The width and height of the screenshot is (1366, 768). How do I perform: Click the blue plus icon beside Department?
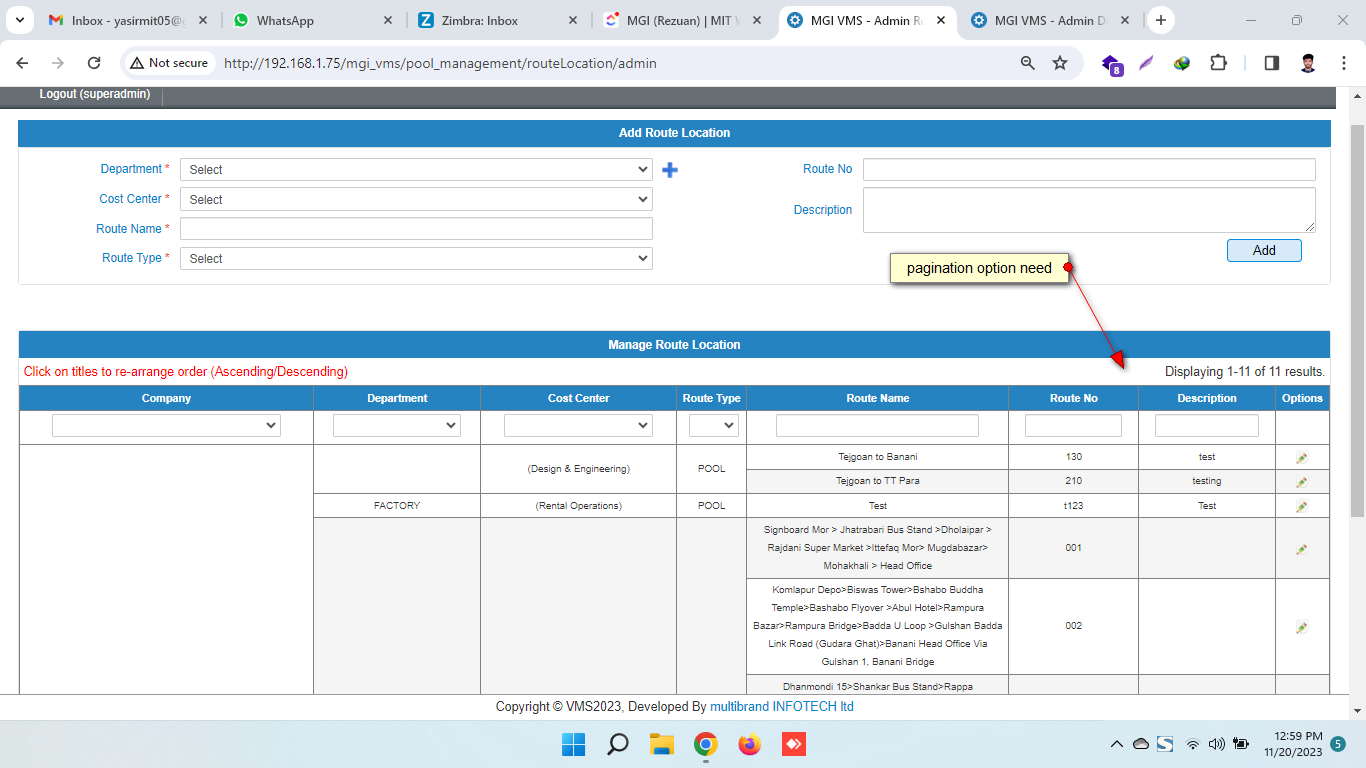click(670, 170)
